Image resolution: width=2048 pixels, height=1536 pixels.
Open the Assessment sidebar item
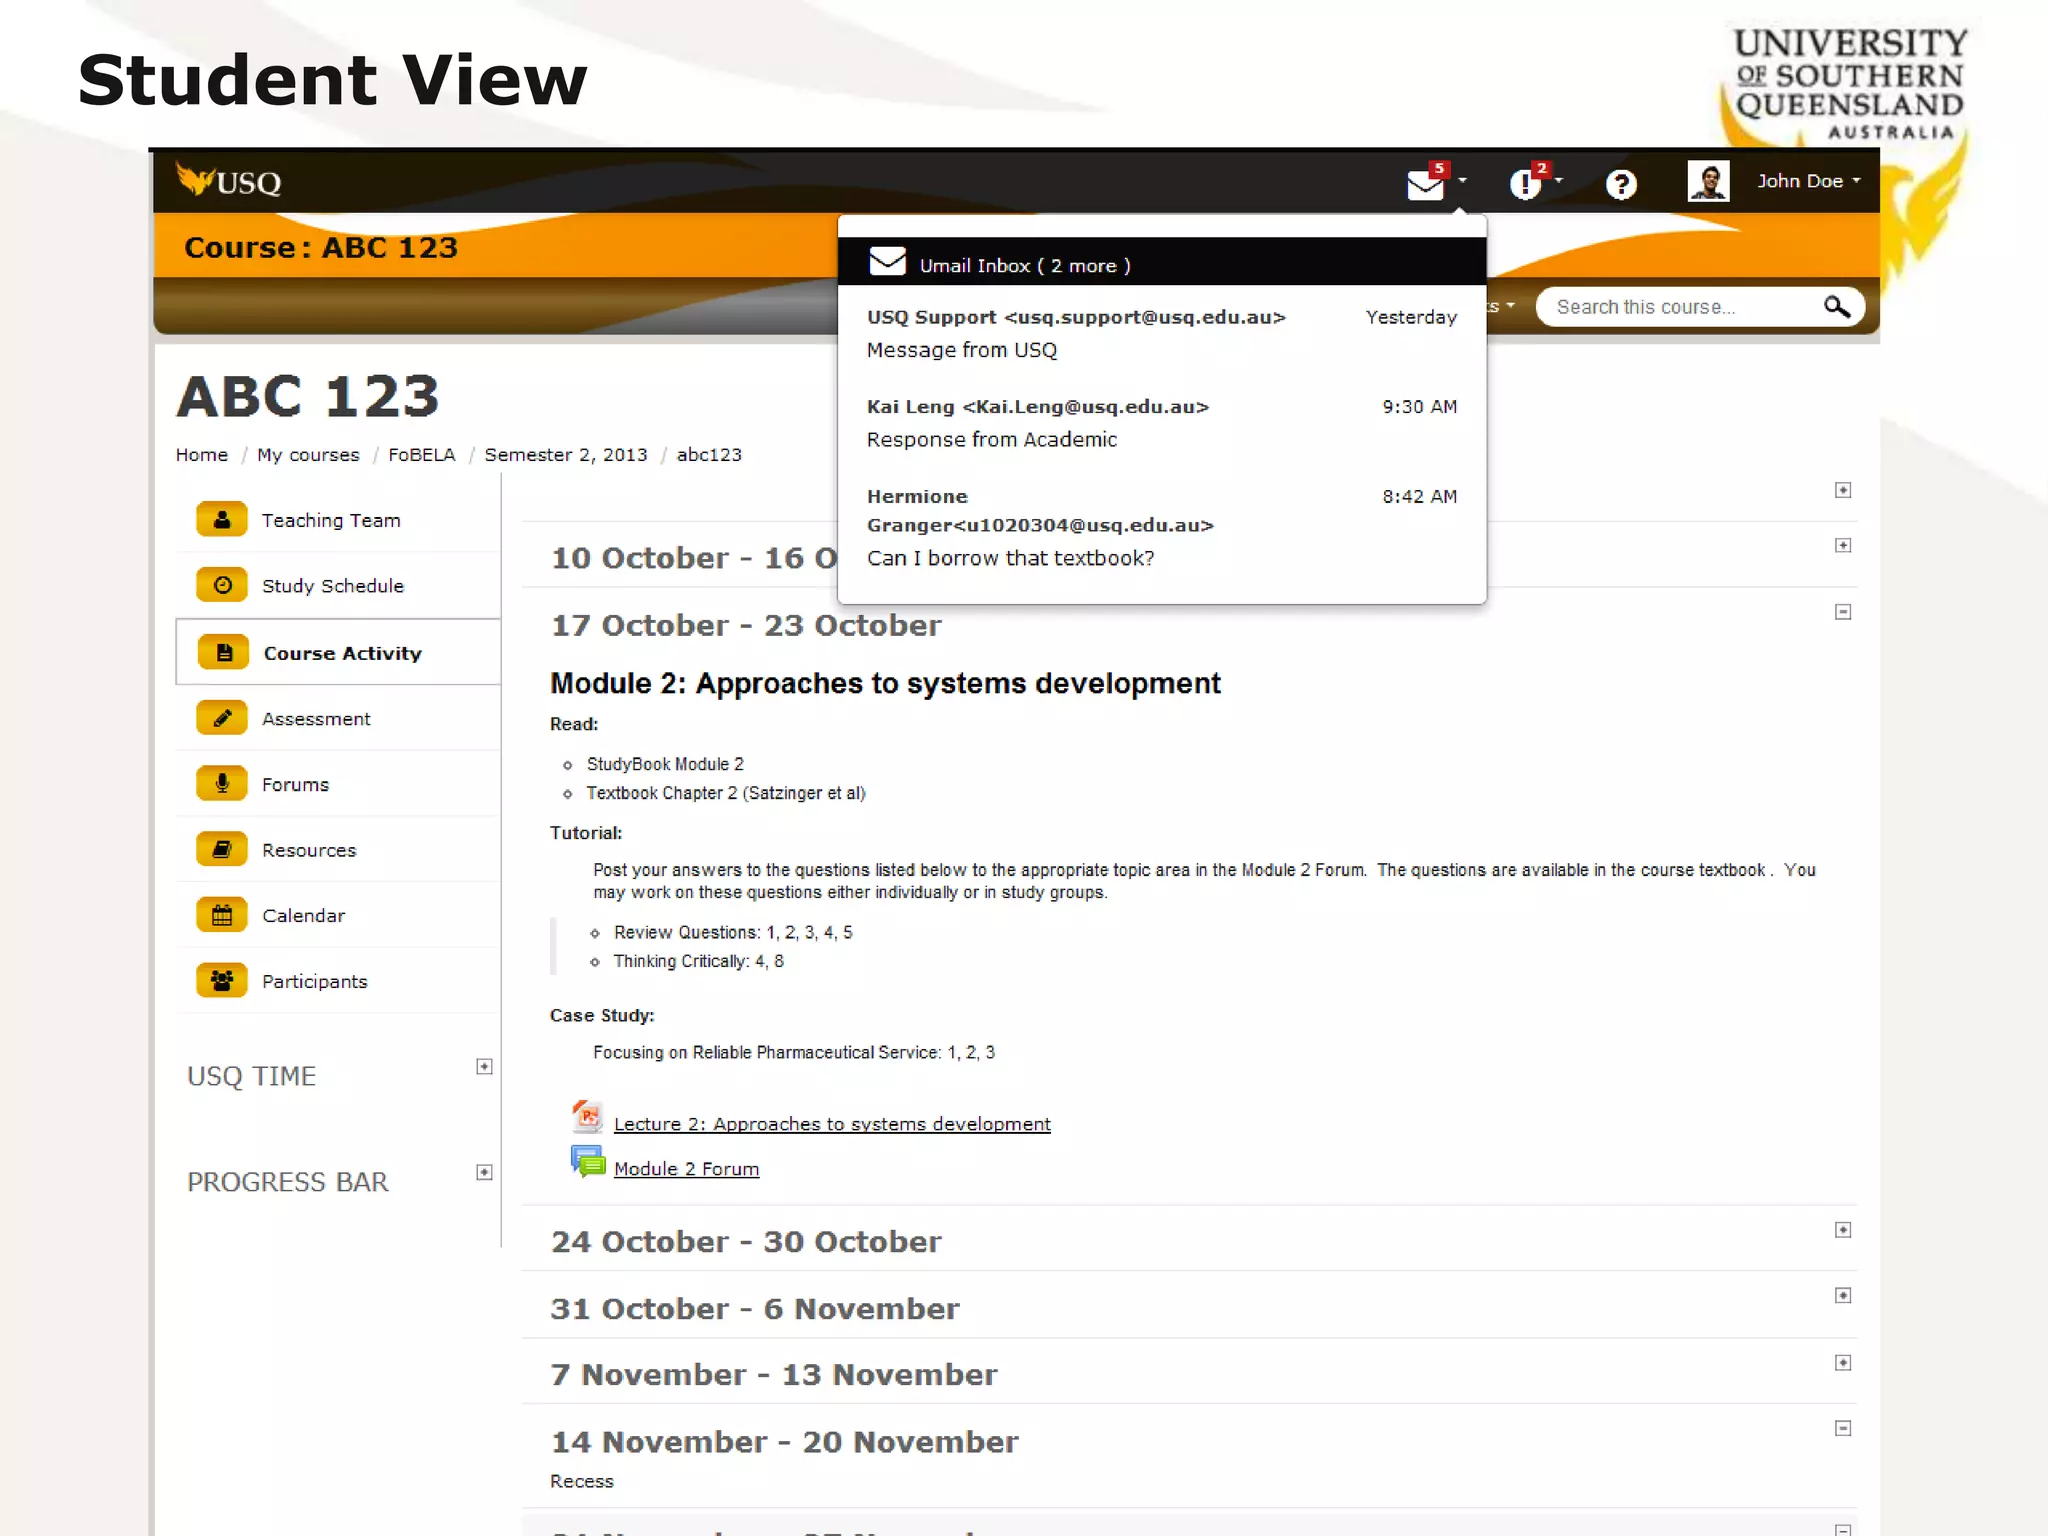point(316,719)
